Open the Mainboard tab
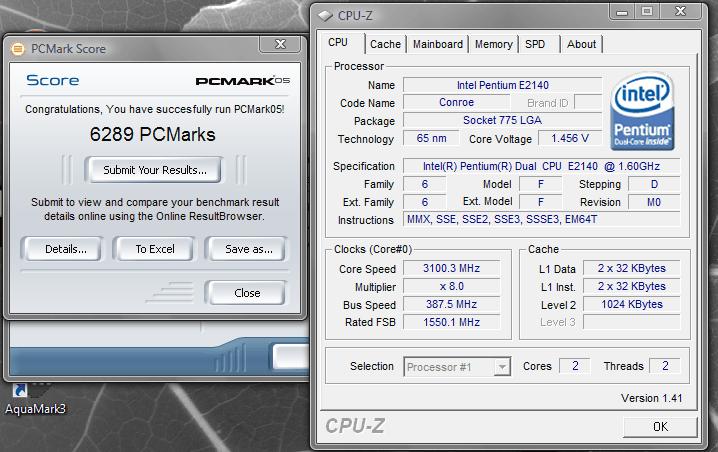Screen dimensions: 718x452 tap(438, 44)
